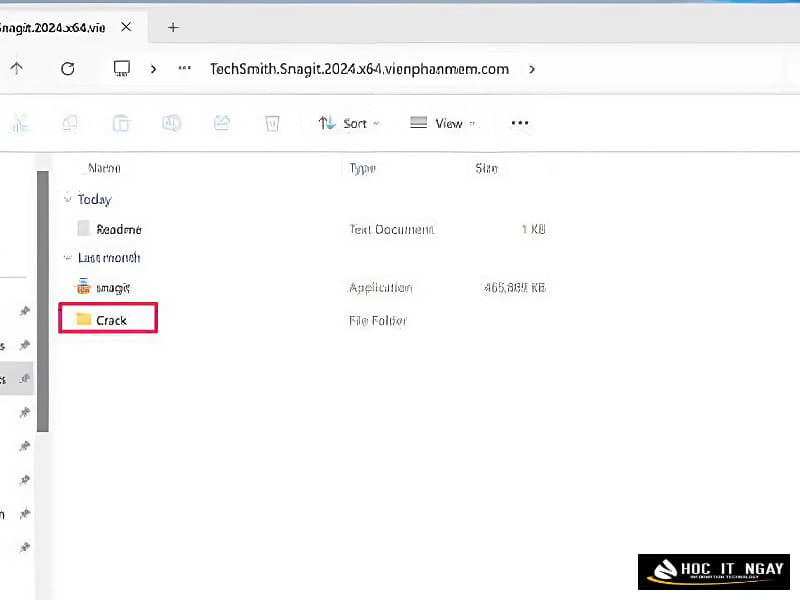Select TechSmith.Snagit.2024.x64.vienphanmem.com path segment

(x=359, y=69)
